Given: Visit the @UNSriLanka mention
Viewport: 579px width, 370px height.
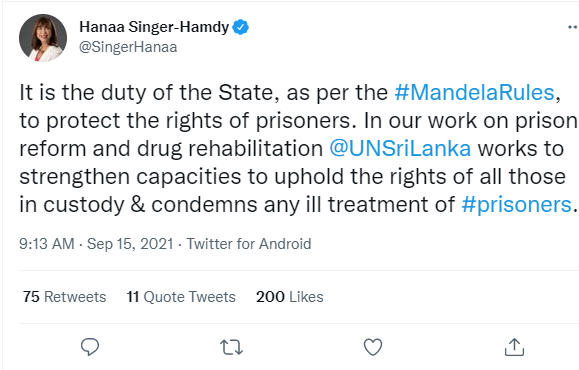Looking at the screenshot, I should [x=400, y=148].
